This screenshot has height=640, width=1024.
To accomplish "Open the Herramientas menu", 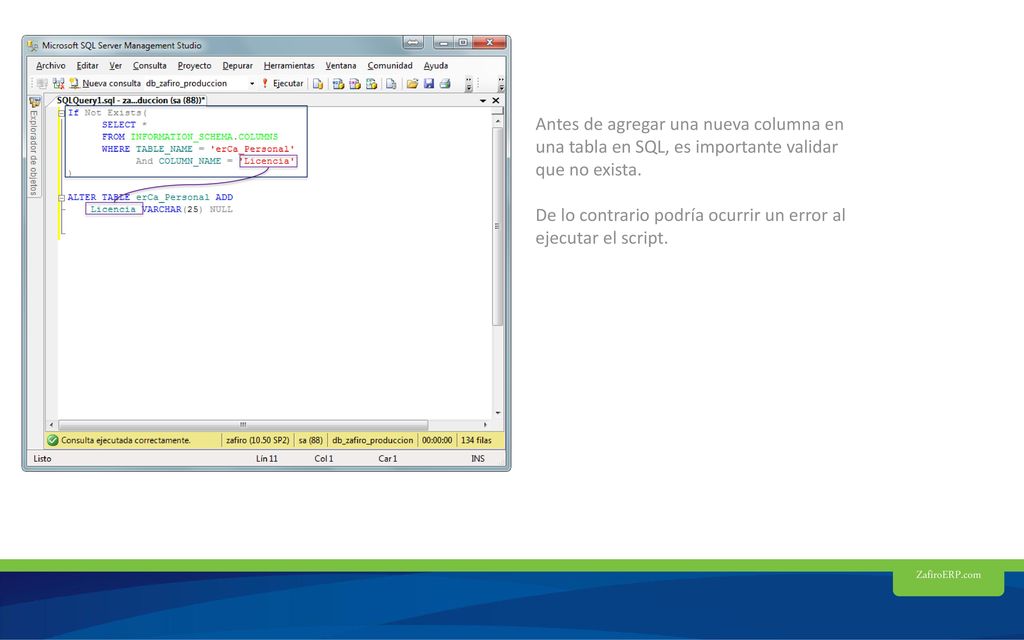I will click(289, 65).
